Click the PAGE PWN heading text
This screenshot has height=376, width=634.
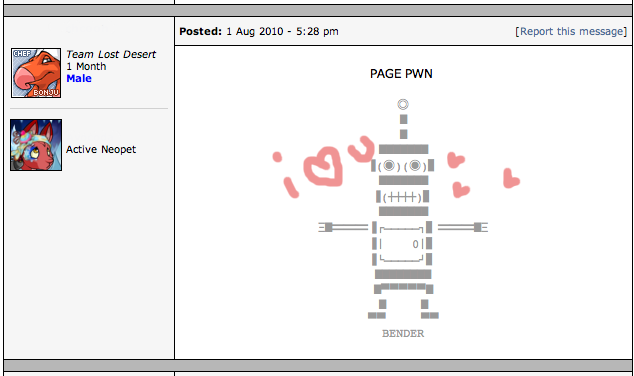(x=401, y=74)
